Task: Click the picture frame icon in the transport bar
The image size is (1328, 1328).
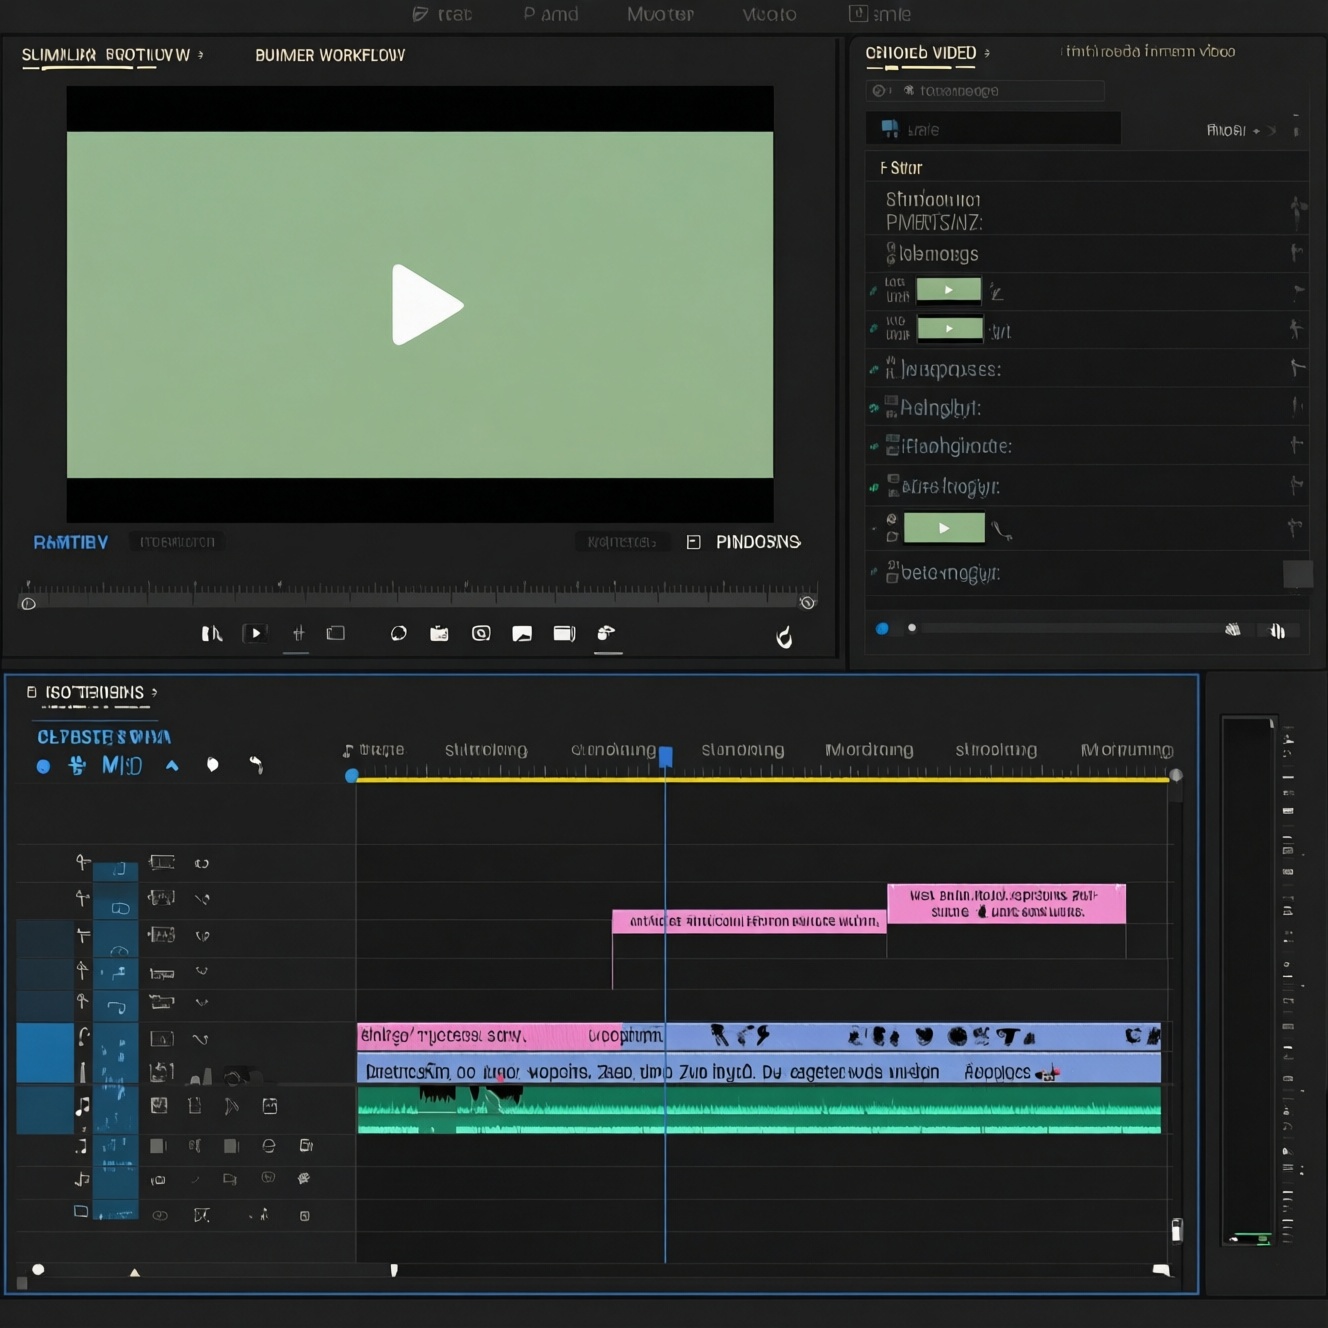Action: [522, 633]
